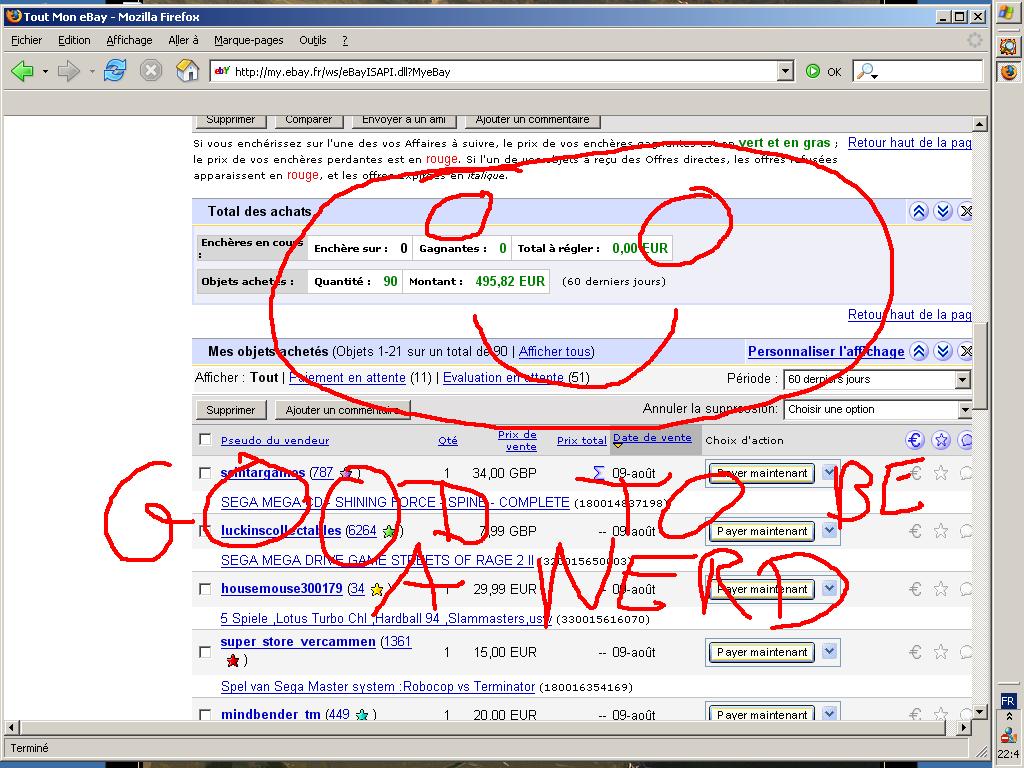Click Supprimer button above the purchases table
The width and height of the screenshot is (1024, 768).
coord(231,410)
